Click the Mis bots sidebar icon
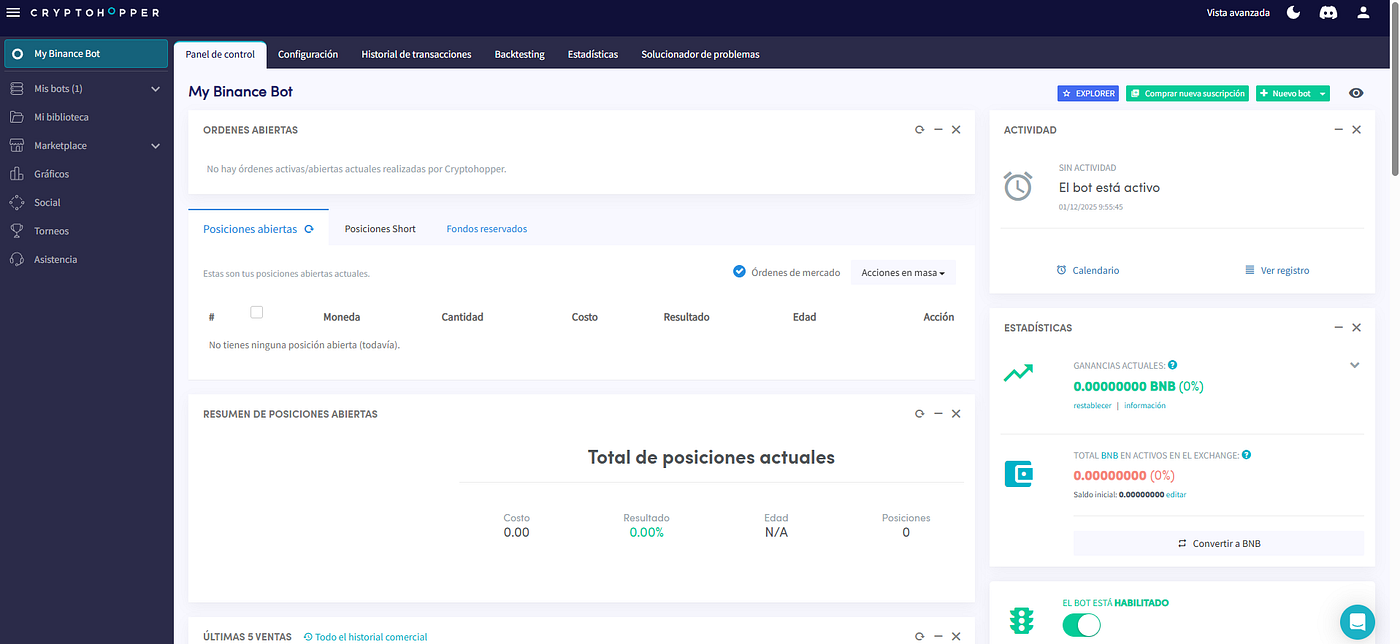The image size is (1400, 644). coord(17,89)
